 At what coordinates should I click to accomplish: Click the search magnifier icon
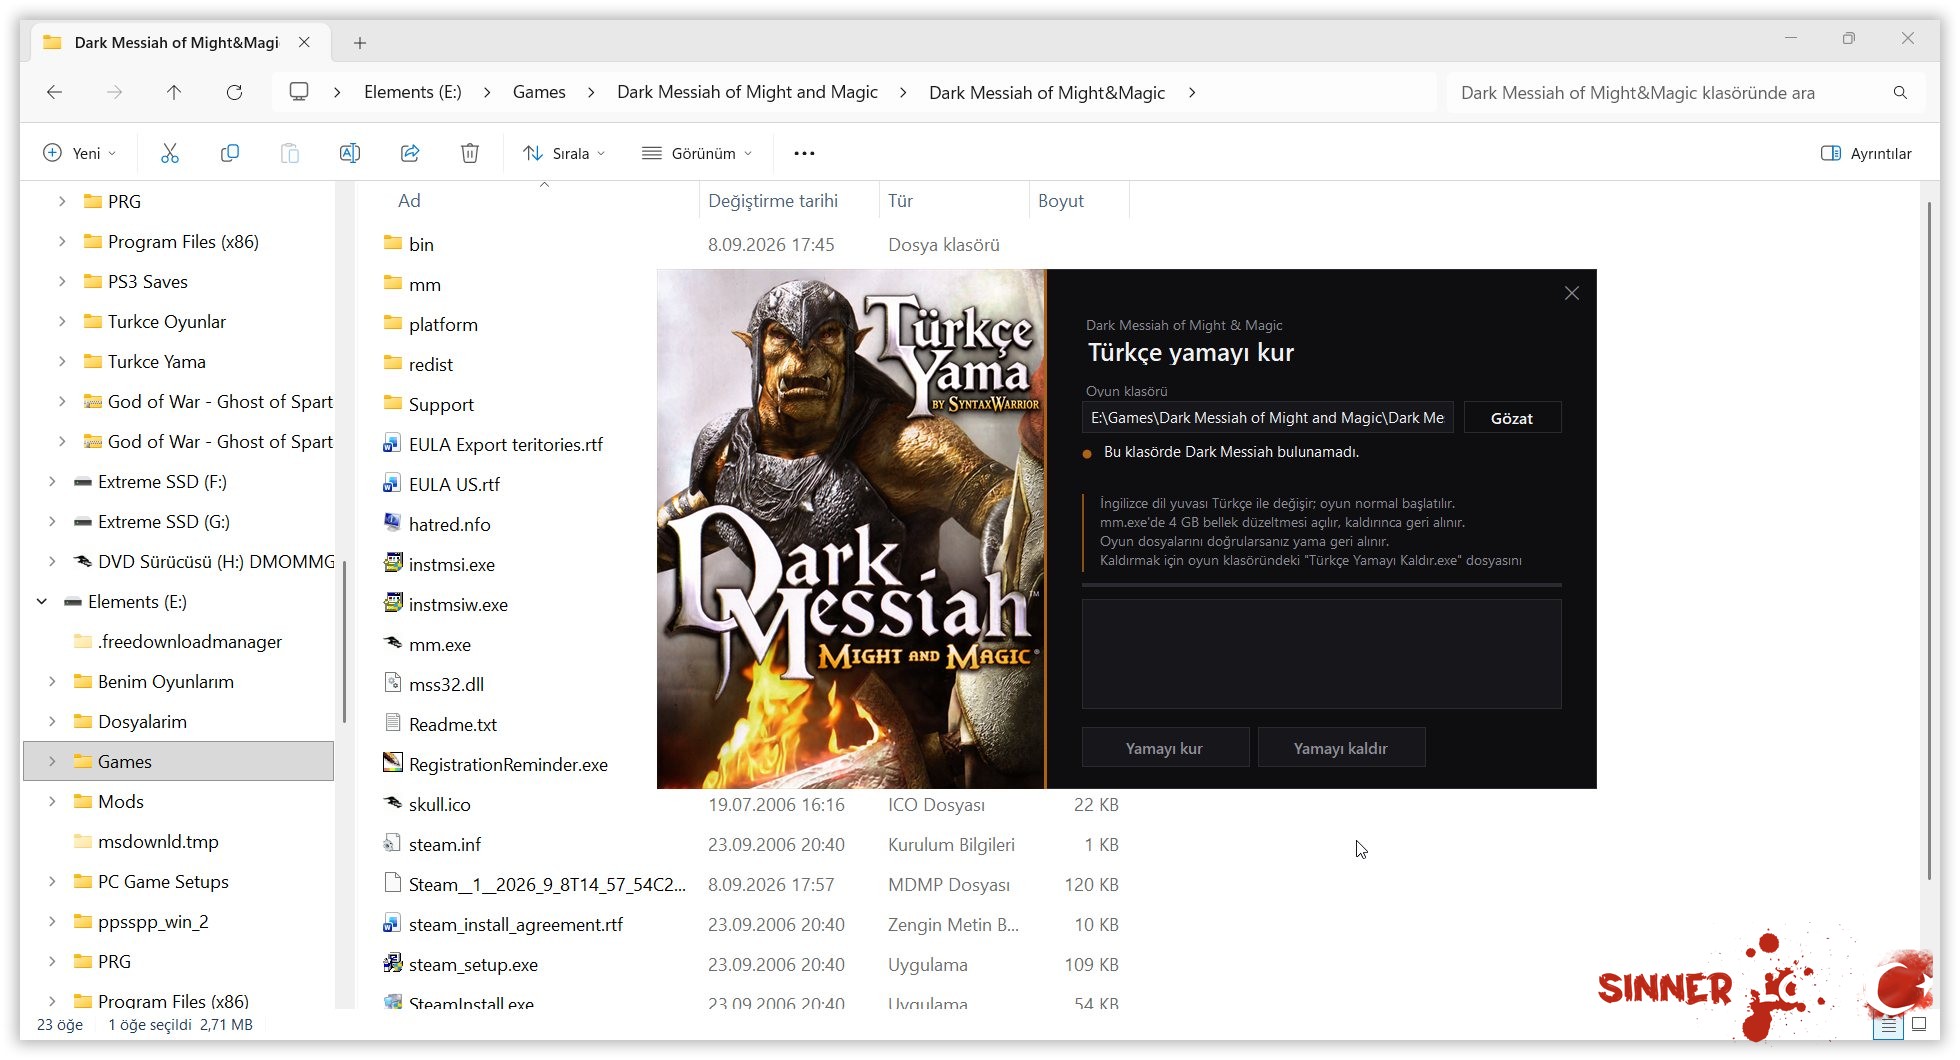tap(1900, 92)
